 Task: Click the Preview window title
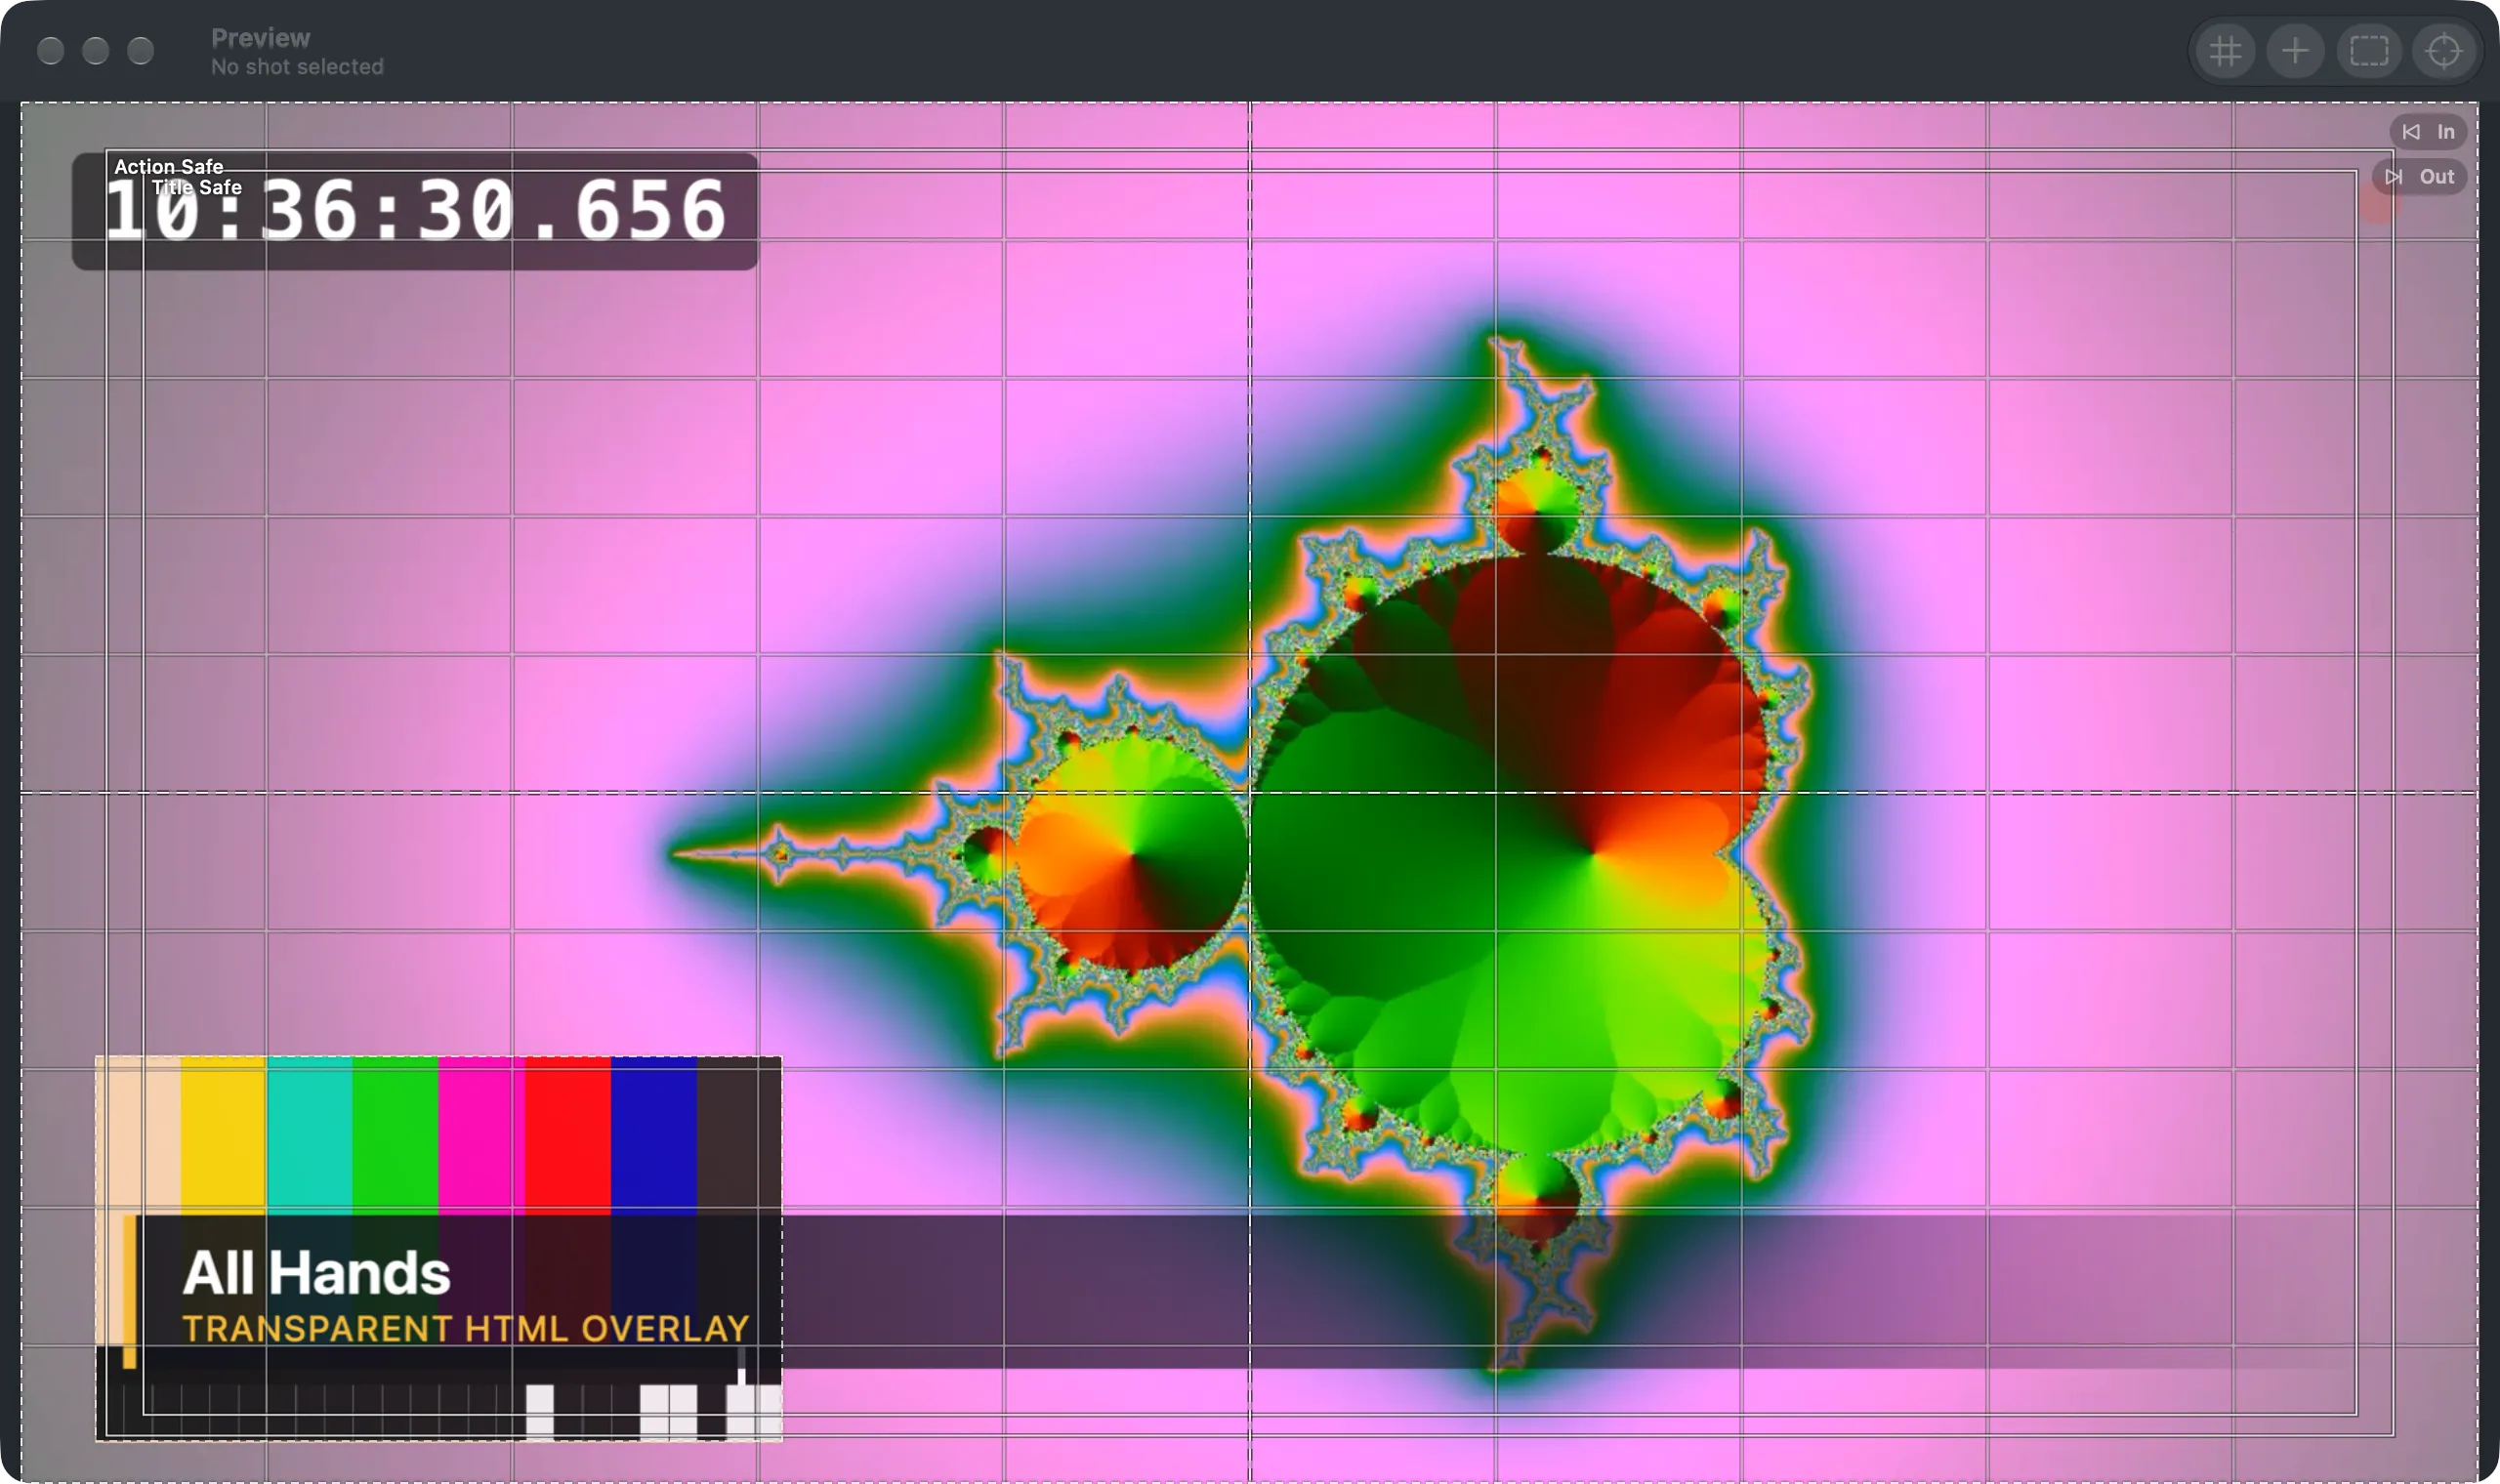pos(261,38)
